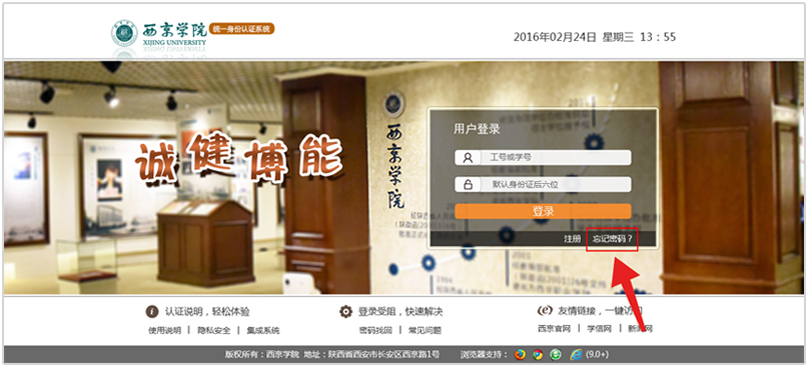Screen dimensions: 807x365
Task: Open the 注册 registration link
Action: (x=572, y=239)
